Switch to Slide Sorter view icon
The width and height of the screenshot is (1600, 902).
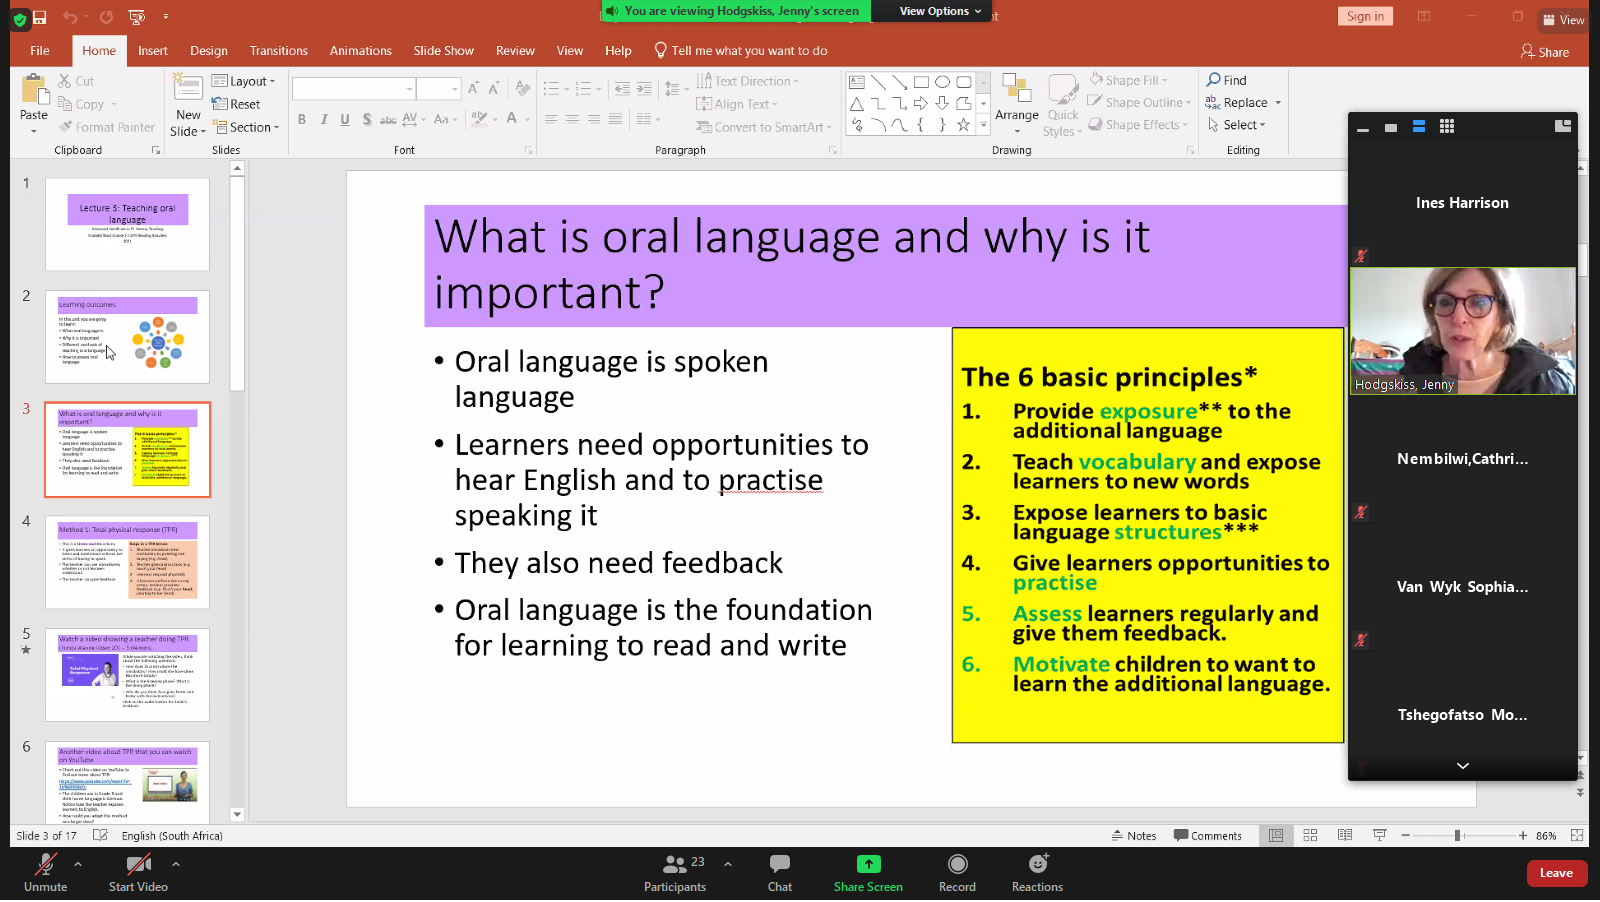[1310, 836]
